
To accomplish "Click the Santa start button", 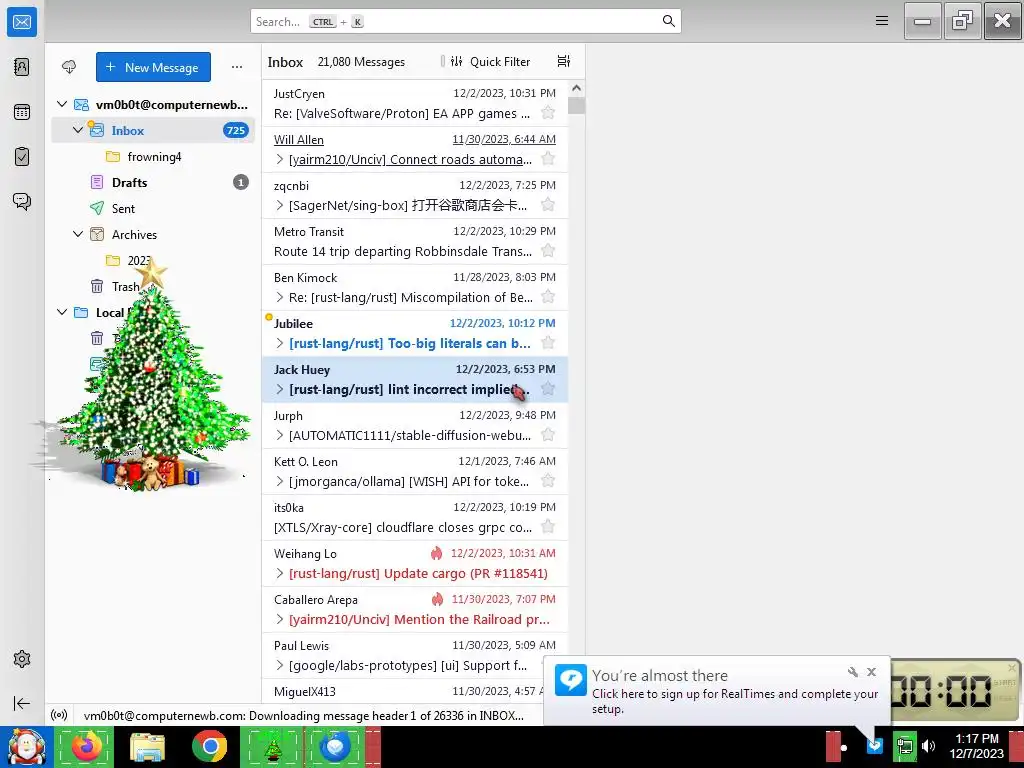I will tap(25, 746).
